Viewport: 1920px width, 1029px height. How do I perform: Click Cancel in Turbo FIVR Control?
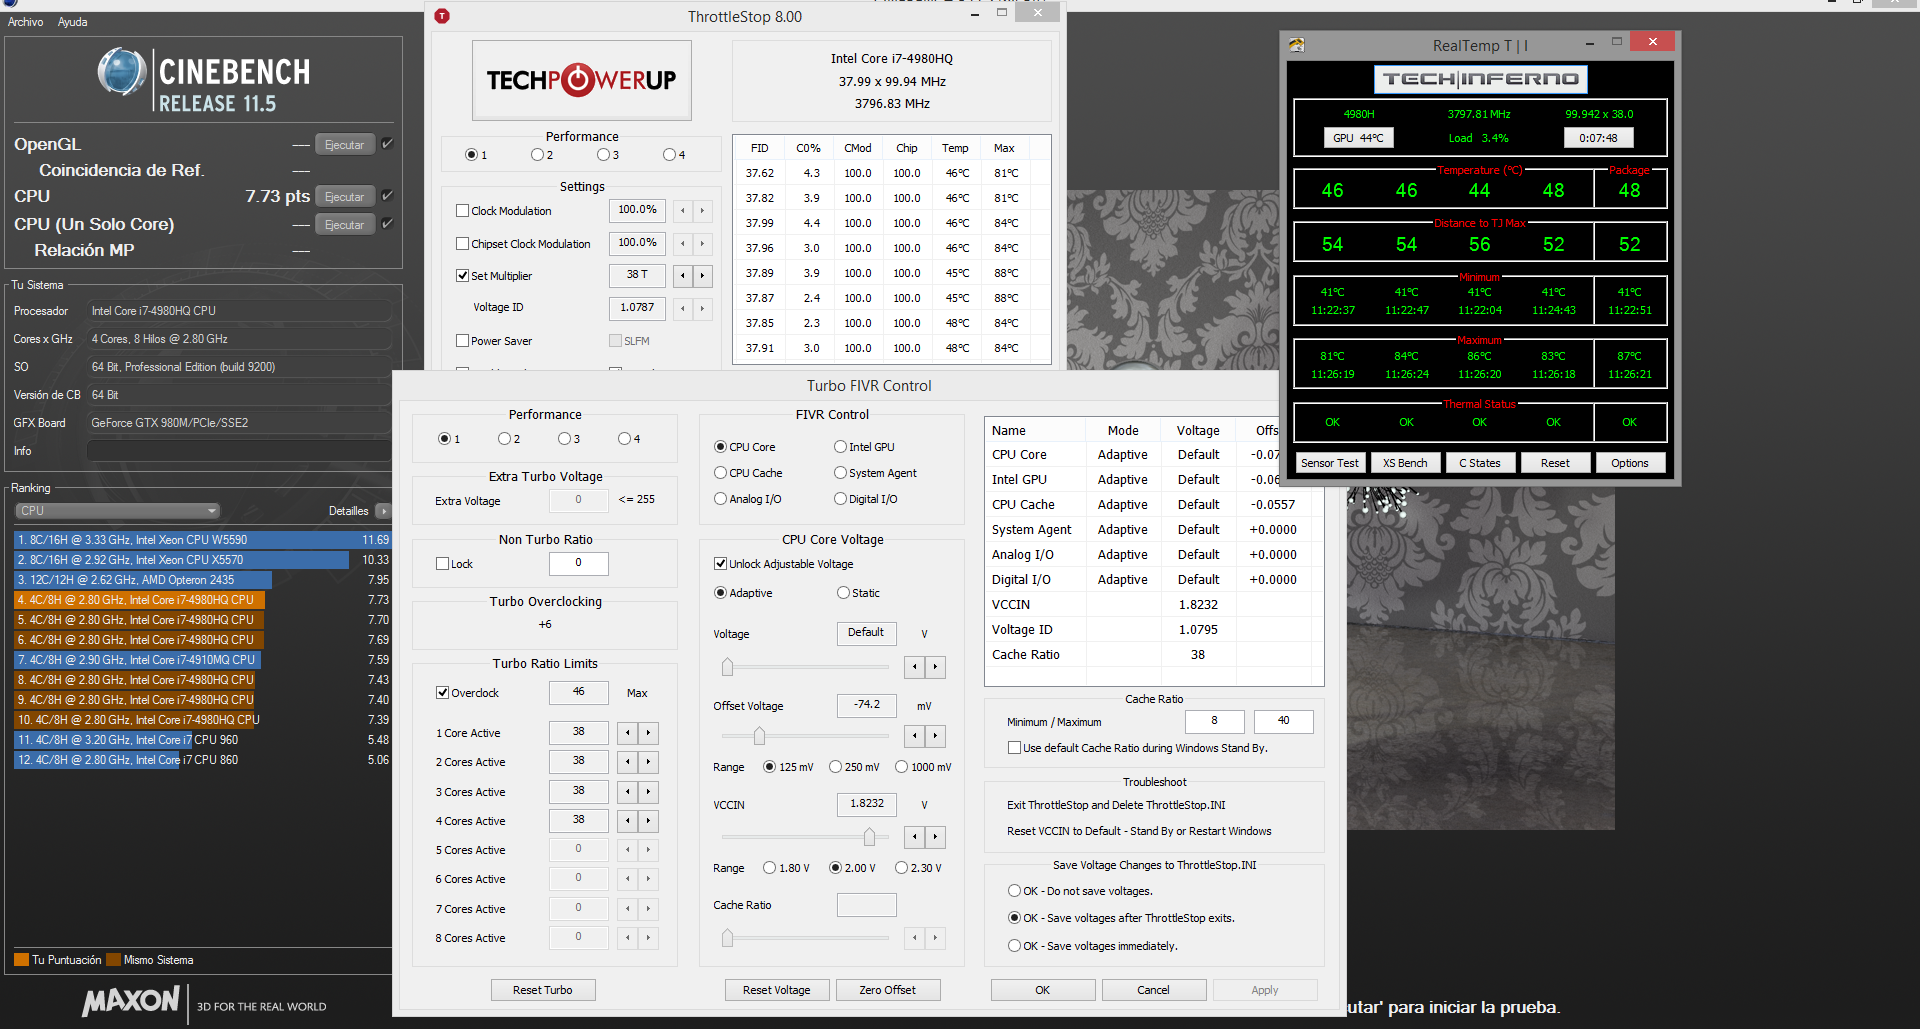(x=1154, y=990)
